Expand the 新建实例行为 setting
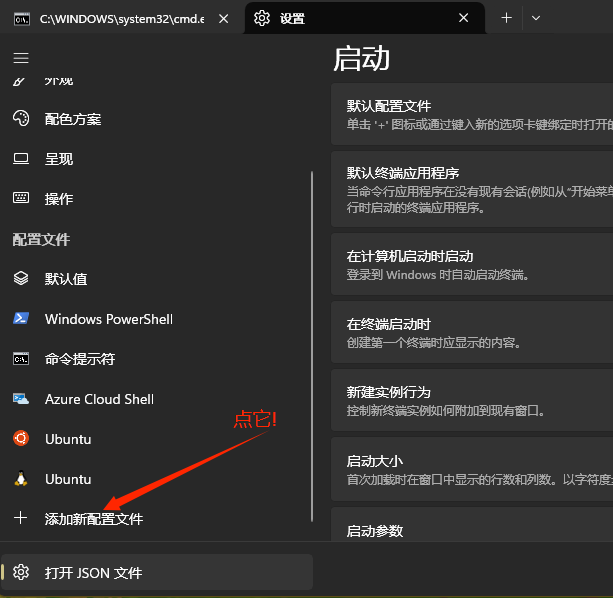The image size is (613, 598). (472, 400)
